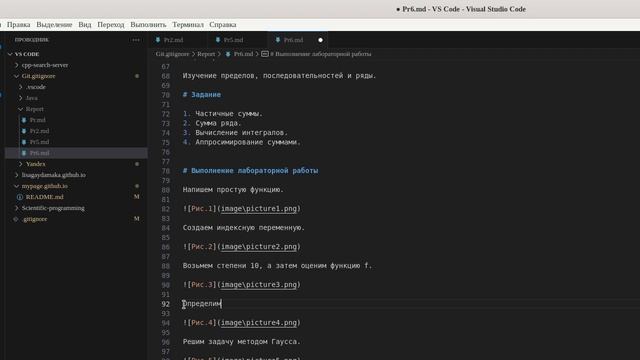Image resolution: width=640 pixels, height=360 pixels.
Task: Click Report in the breadcrumb path
Action: click(x=206, y=54)
